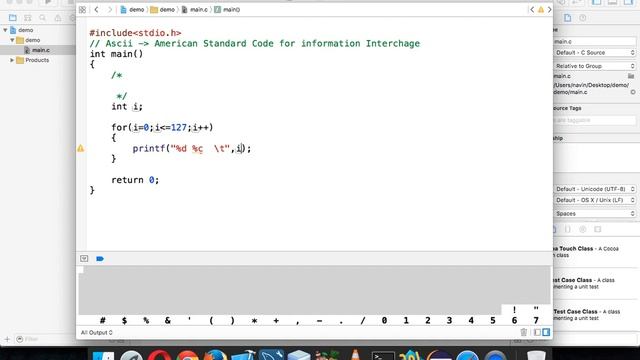
Task: Click the for loop line
Action: (x=162, y=127)
